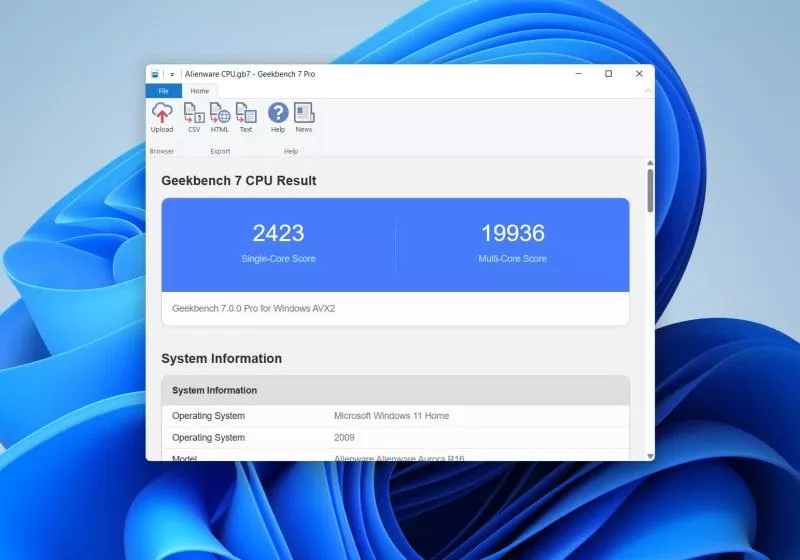Open the Help icon
The height and width of the screenshot is (560, 800).
278,118
